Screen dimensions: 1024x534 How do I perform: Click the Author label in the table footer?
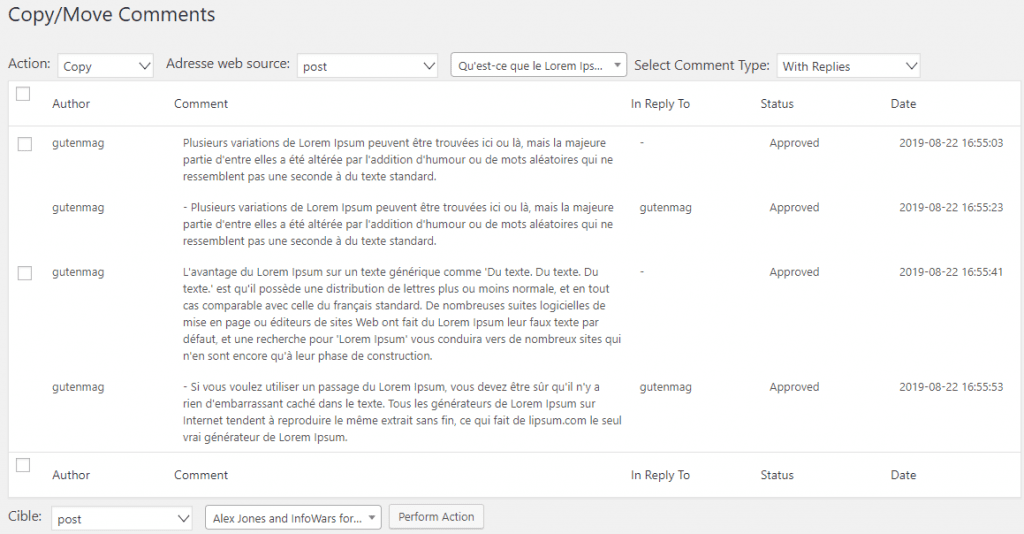click(71, 475)
